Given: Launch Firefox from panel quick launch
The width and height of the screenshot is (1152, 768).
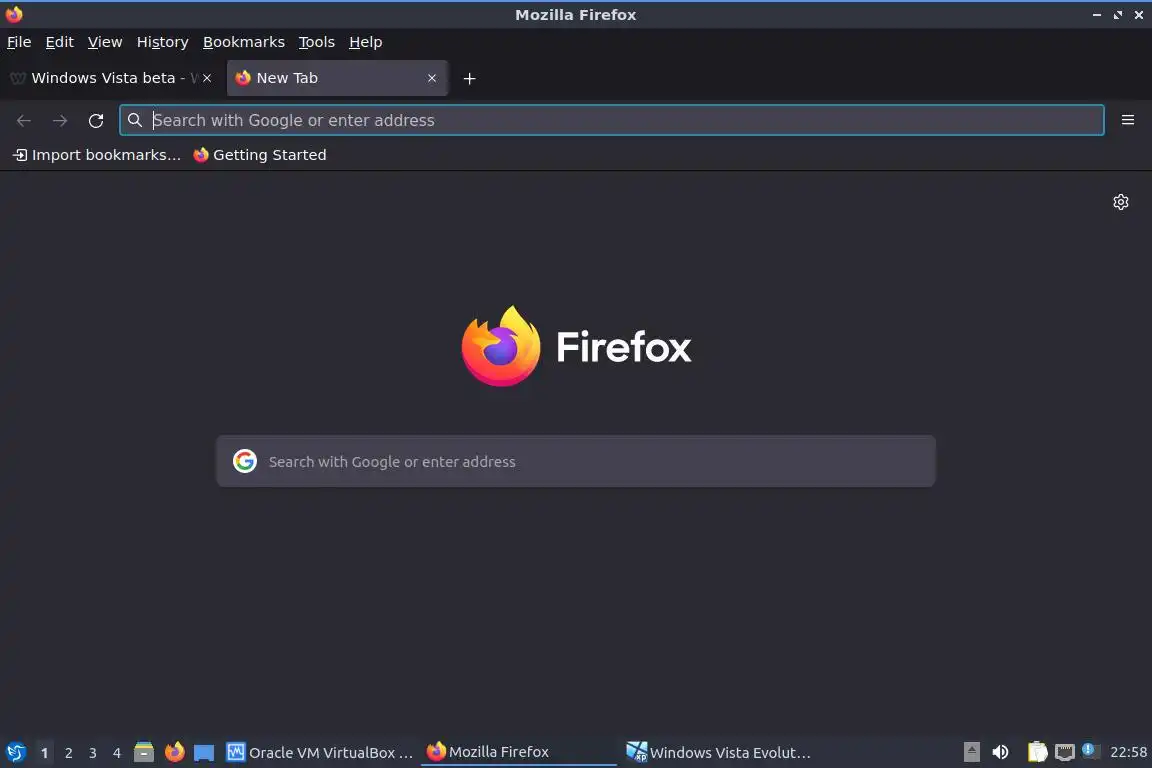Looking at the screenshot, I should click(174, 752).
